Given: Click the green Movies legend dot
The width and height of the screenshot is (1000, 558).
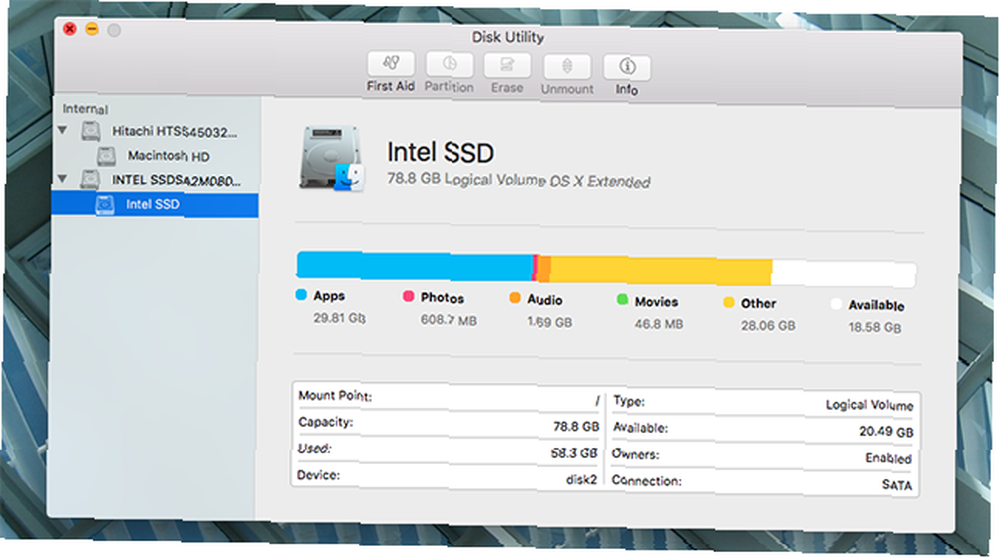Looking at the screenshot, I should [622, 300].
